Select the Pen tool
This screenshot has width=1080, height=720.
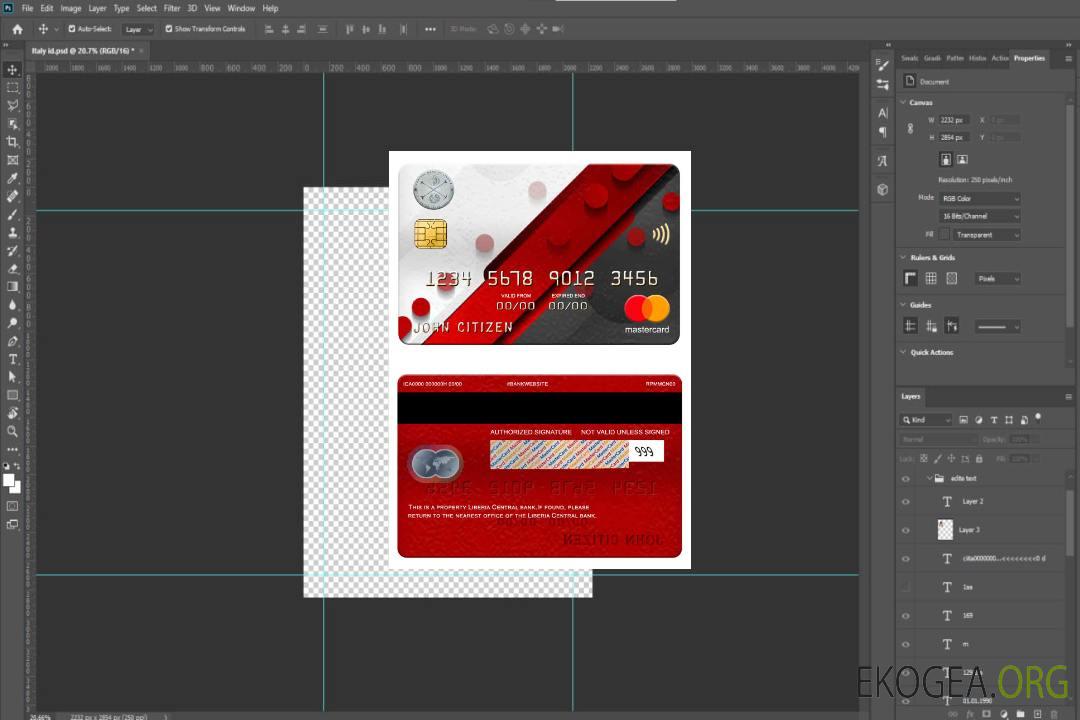[12, 341]
